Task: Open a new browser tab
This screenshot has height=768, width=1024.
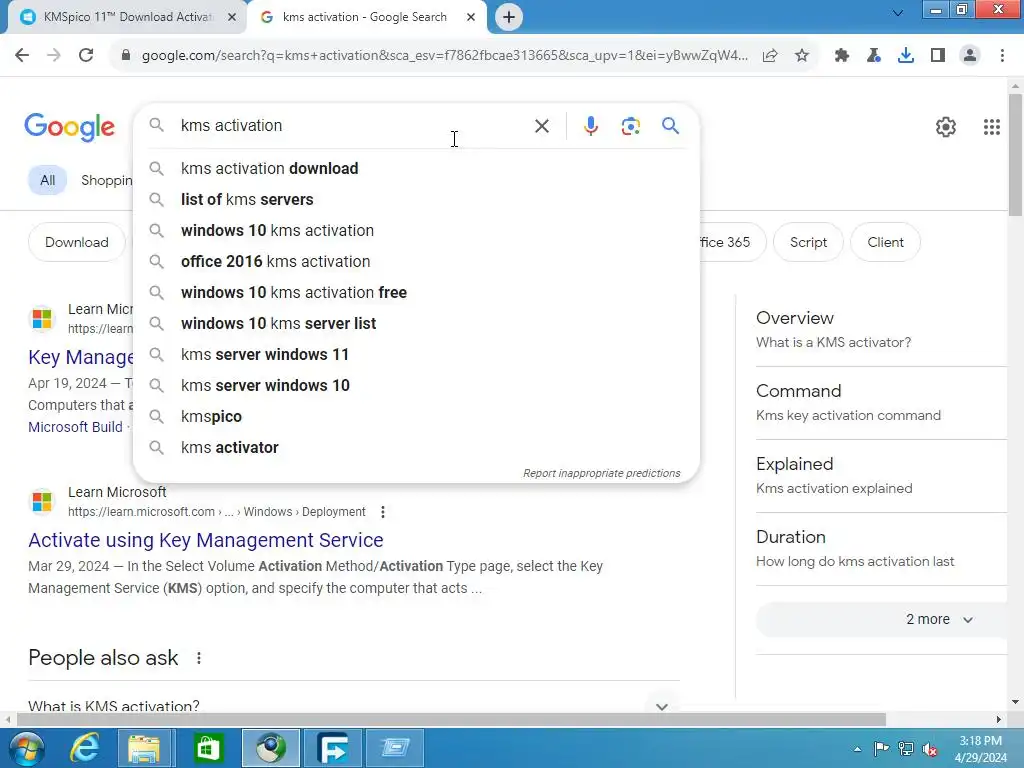Action: [x=509, y=17]
